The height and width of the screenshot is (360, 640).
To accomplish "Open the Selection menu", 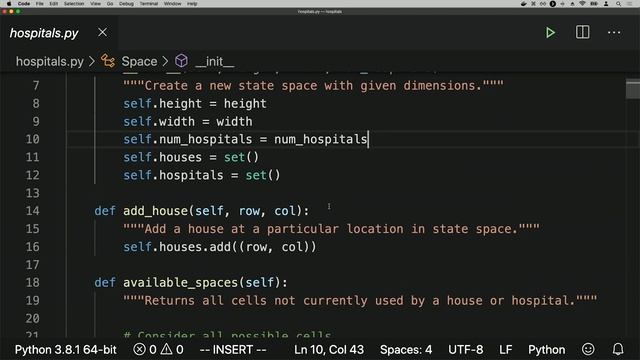I will pyautogui.click(x=74, y=4).
